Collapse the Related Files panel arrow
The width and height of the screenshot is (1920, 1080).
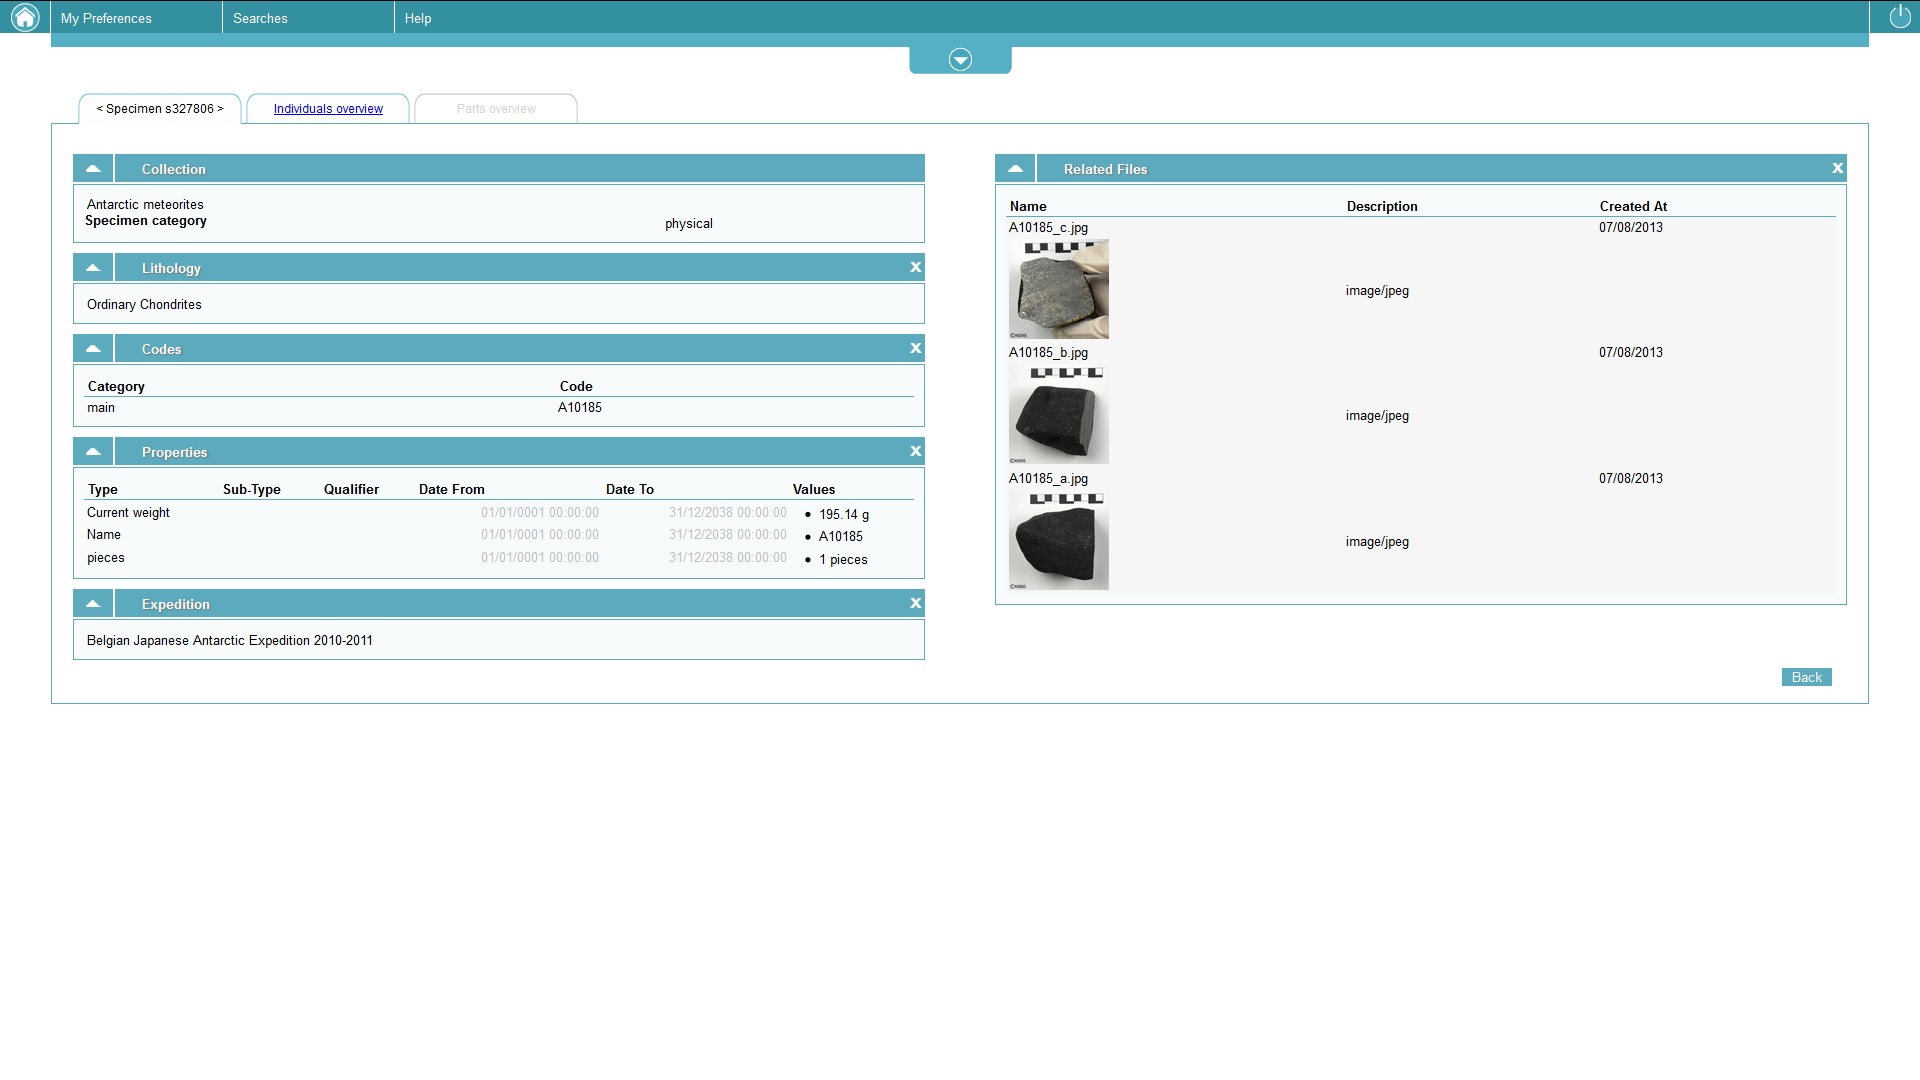pyautogui.click(x=1015, y=168)
